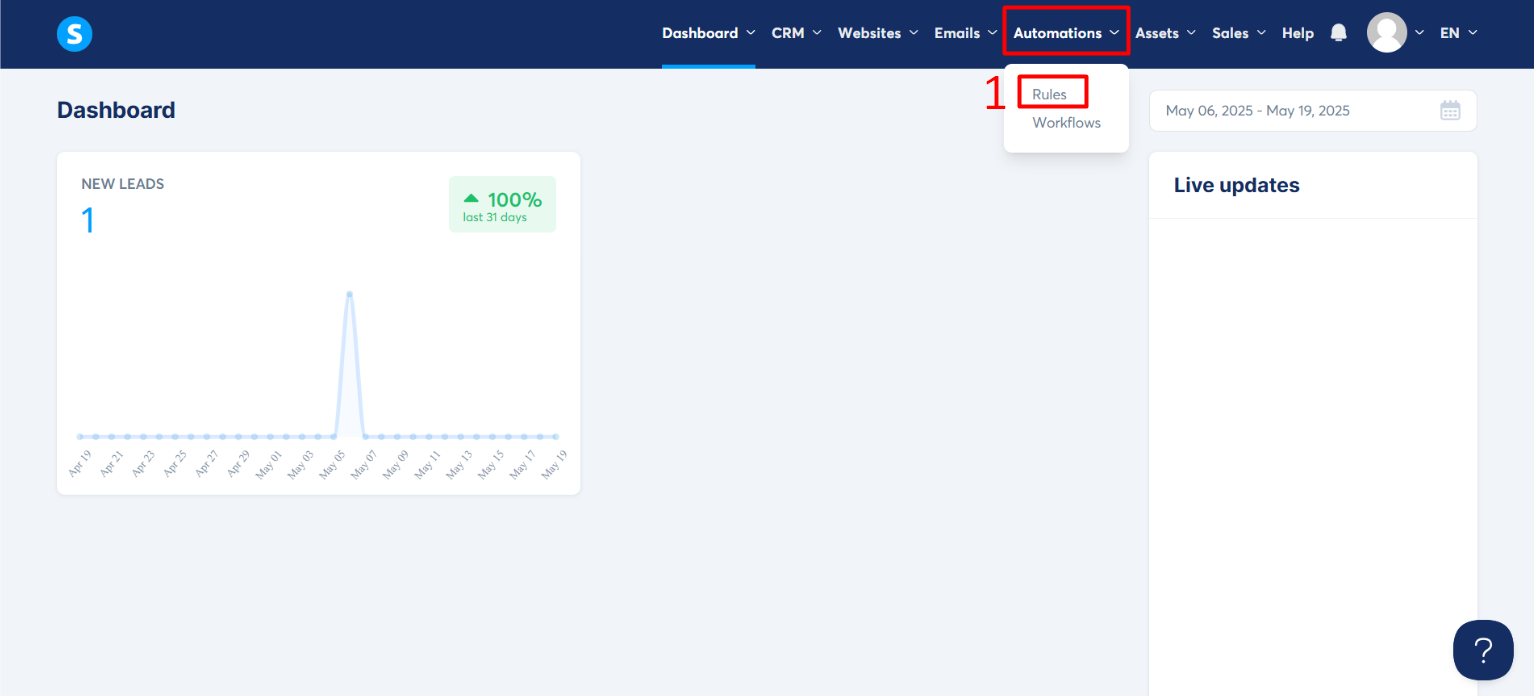1534x696 pixels.
Task: Collapse the Automations chevron arrow
Action: click(x=1114, y=33)
